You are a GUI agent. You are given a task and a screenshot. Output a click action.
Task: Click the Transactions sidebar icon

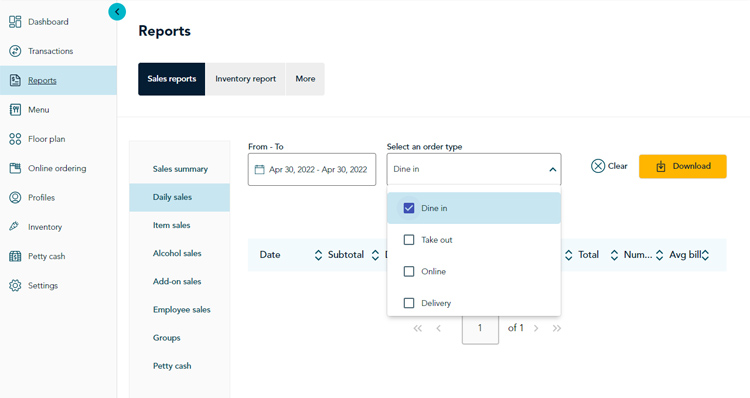[x=15, y=51]
